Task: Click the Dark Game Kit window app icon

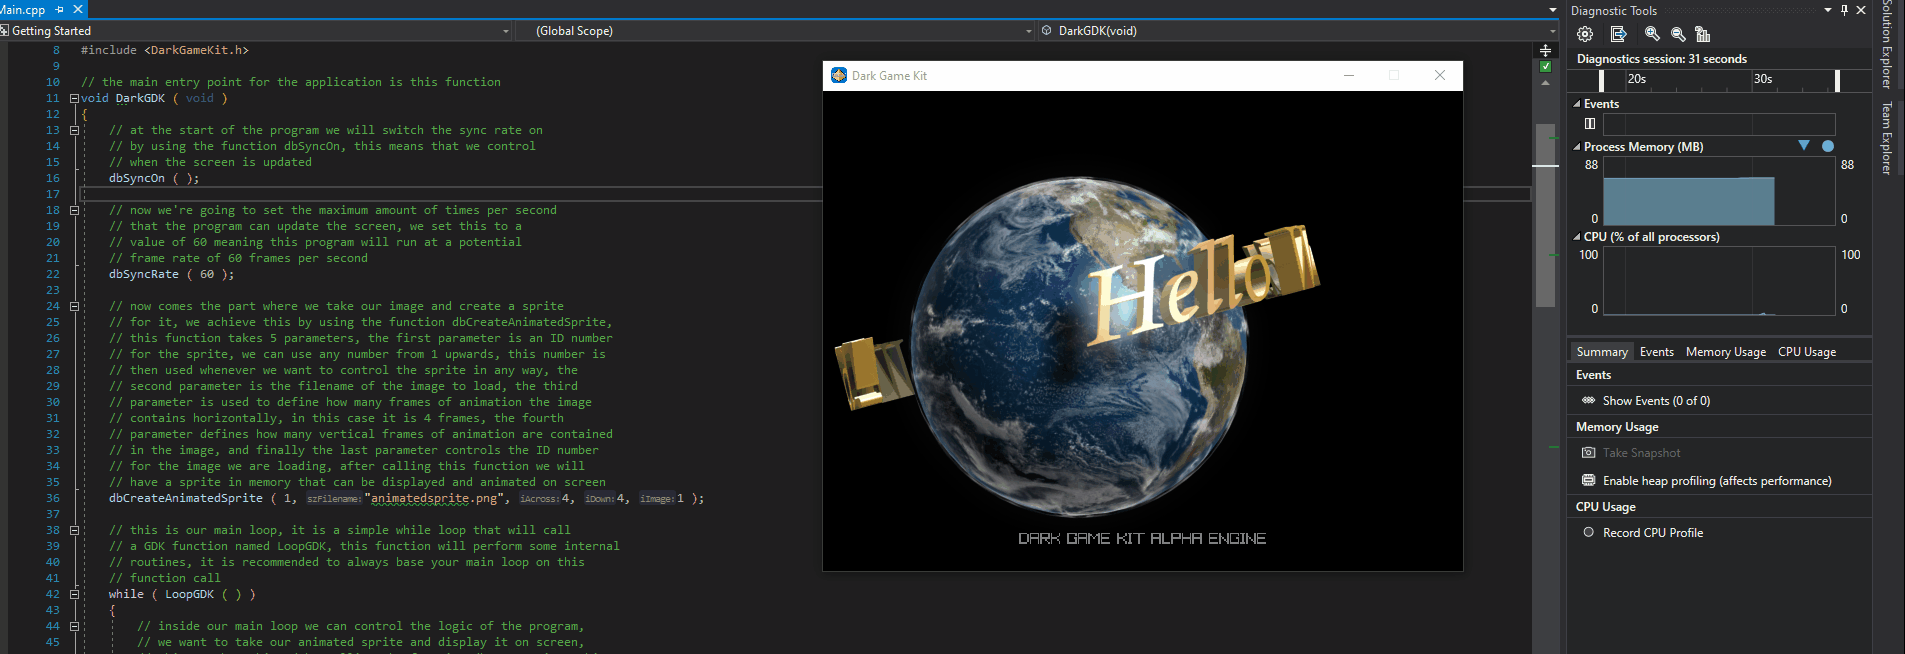Action: click(839, 76)
